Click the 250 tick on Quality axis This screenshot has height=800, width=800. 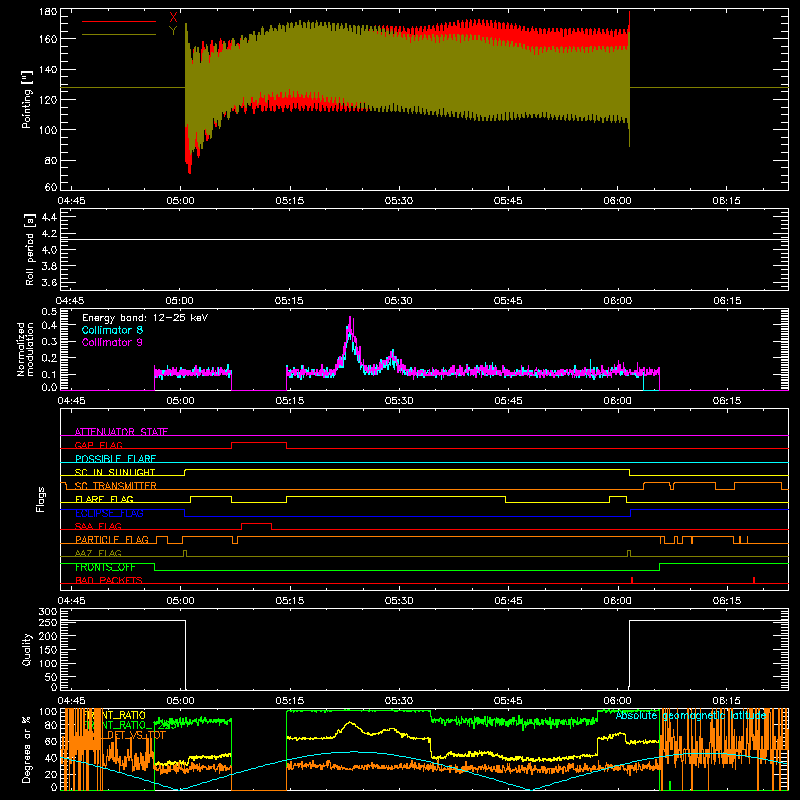tap(48, 623)
